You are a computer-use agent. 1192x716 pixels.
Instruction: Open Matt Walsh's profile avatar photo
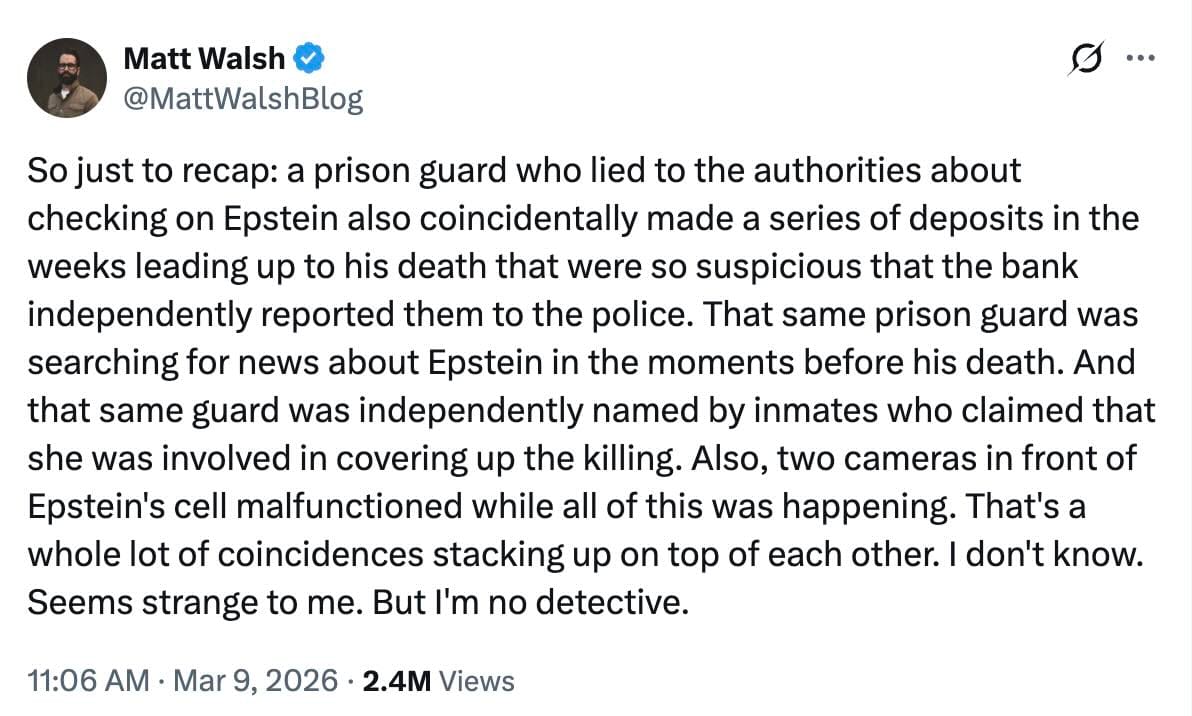click(67, 78)
